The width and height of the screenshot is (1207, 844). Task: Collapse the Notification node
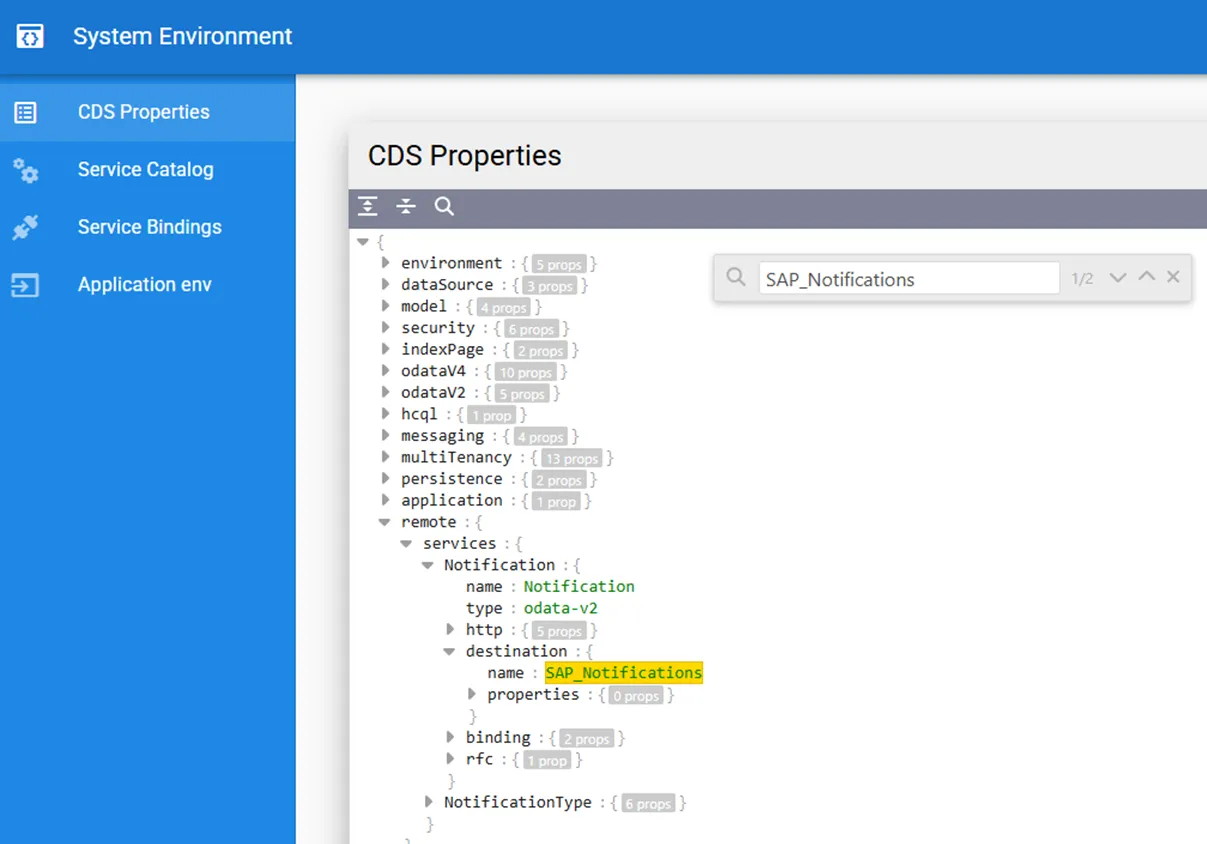(x=428, y=564)
